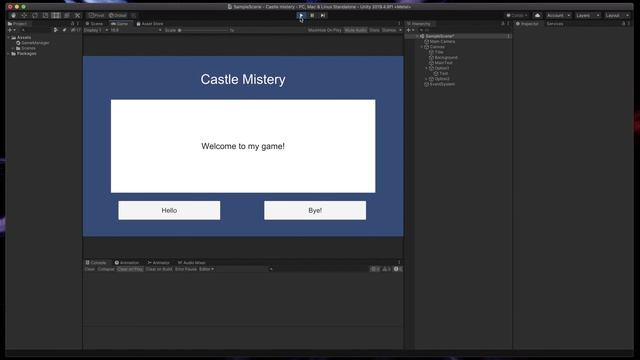This screenshot has height=360, width=640.
Task: Toggle Global handle rotation
Action: (x=118, y=16)
